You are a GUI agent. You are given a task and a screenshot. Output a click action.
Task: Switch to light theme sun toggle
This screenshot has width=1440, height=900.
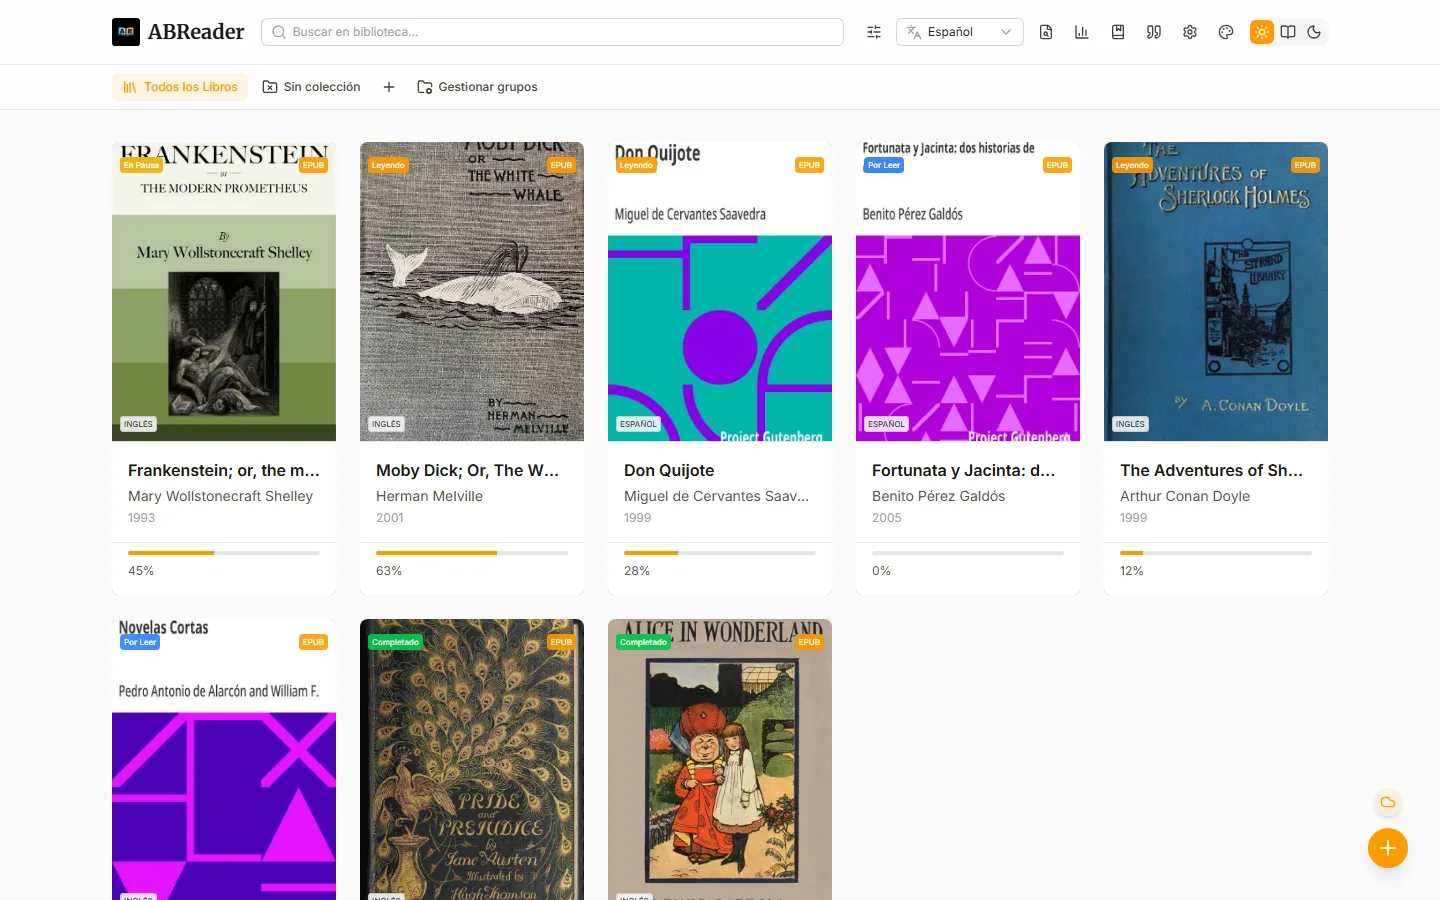coord(1262,32)
